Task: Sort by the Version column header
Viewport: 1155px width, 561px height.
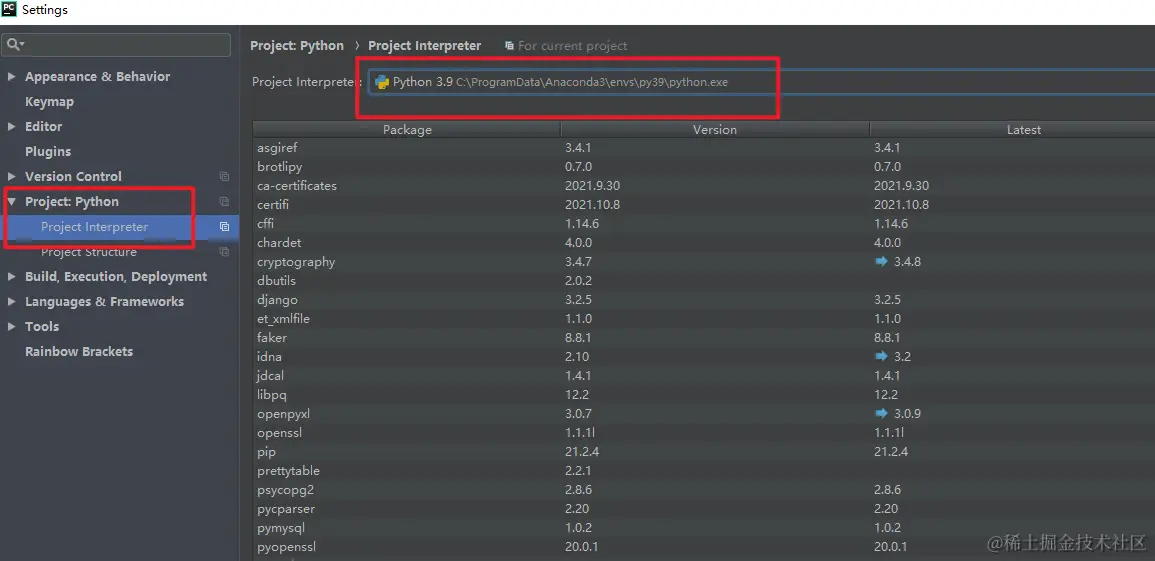Action: tap(715, 130)
